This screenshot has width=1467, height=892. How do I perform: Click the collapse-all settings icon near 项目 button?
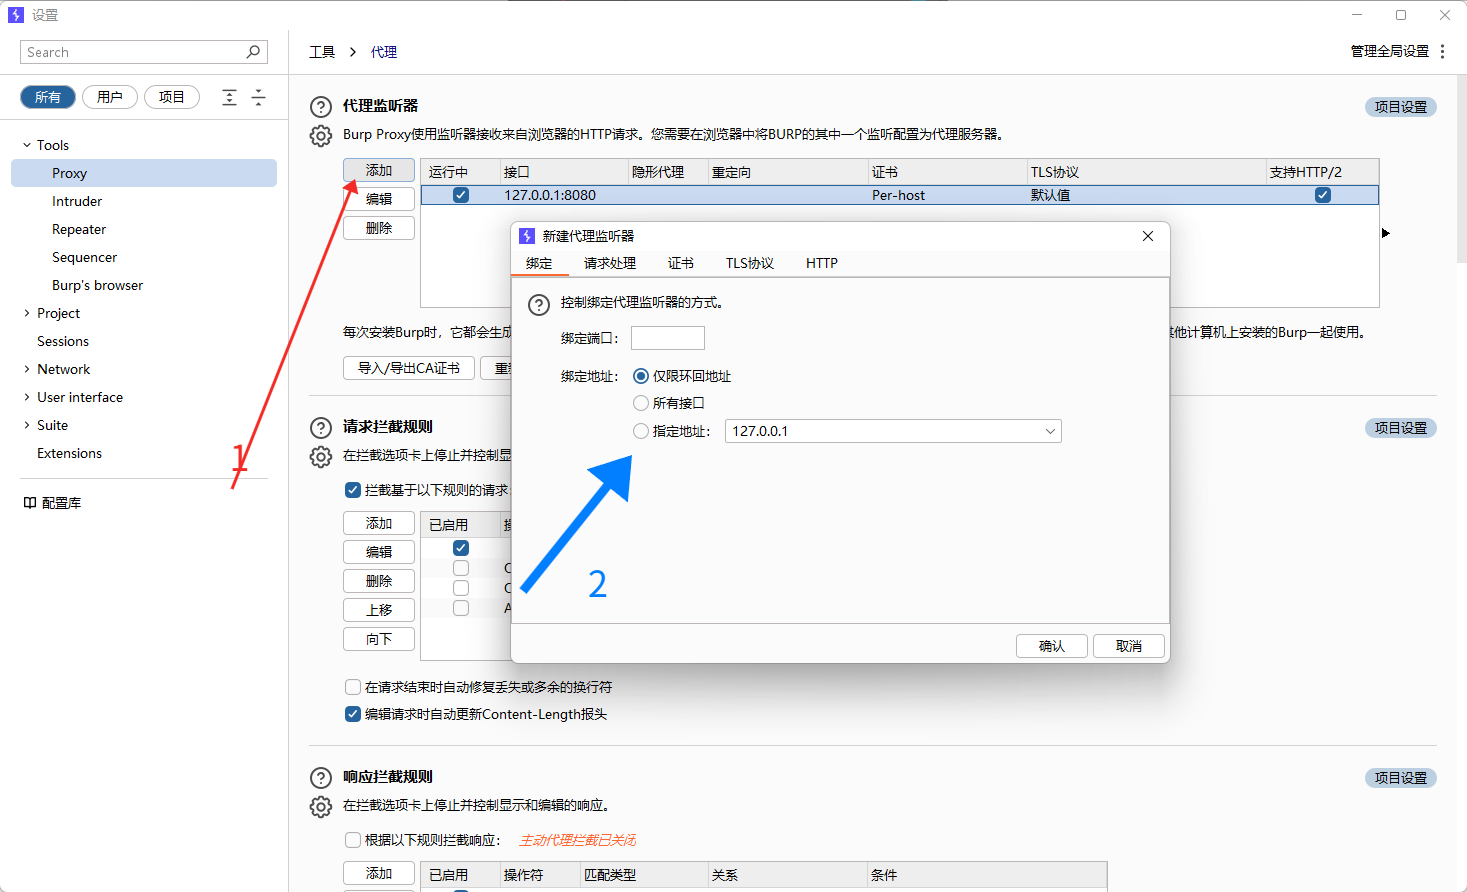coord(229,96)
